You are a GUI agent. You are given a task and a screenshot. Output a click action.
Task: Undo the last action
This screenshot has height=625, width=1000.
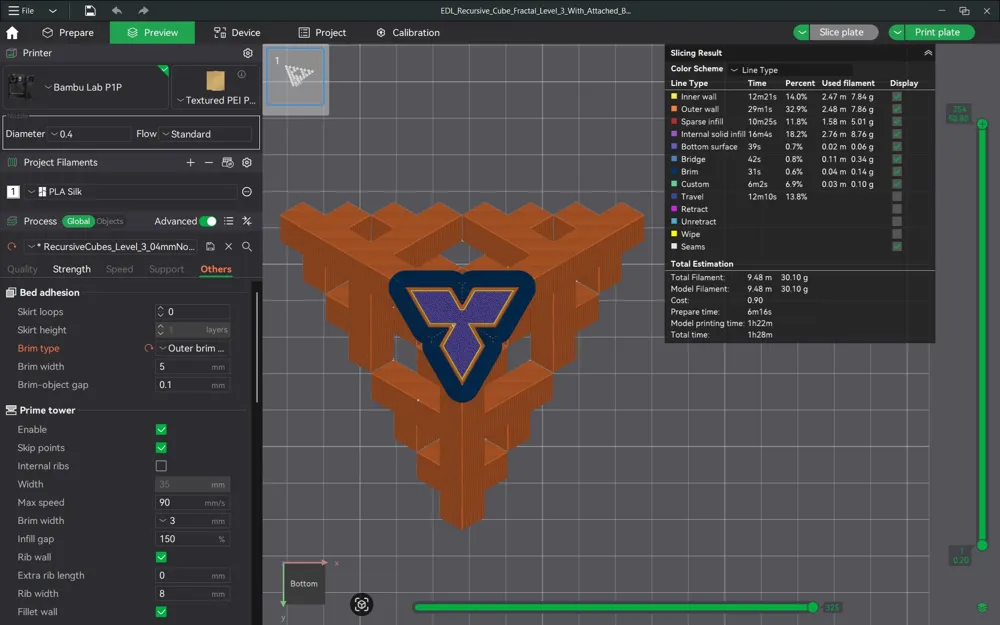tap(117, 10)
